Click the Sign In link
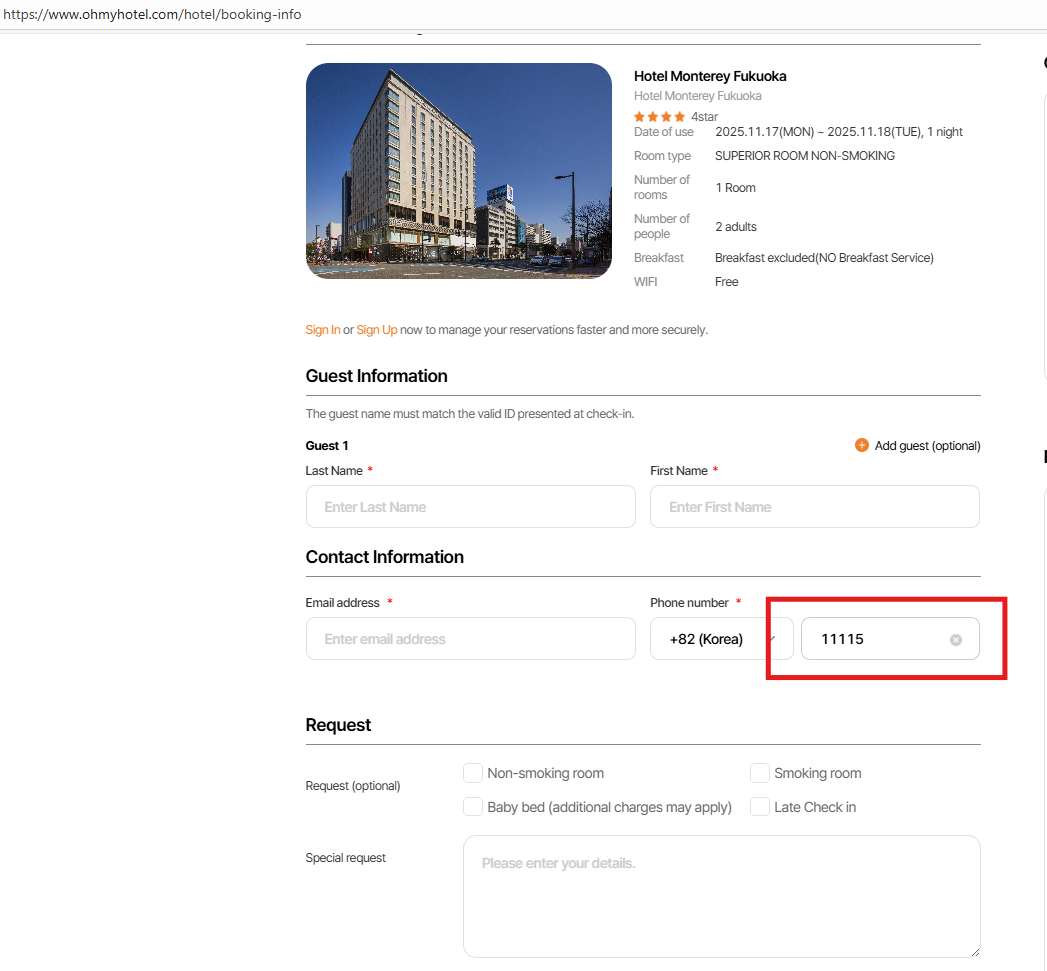 pyautogui.click(x=323, y=330)
